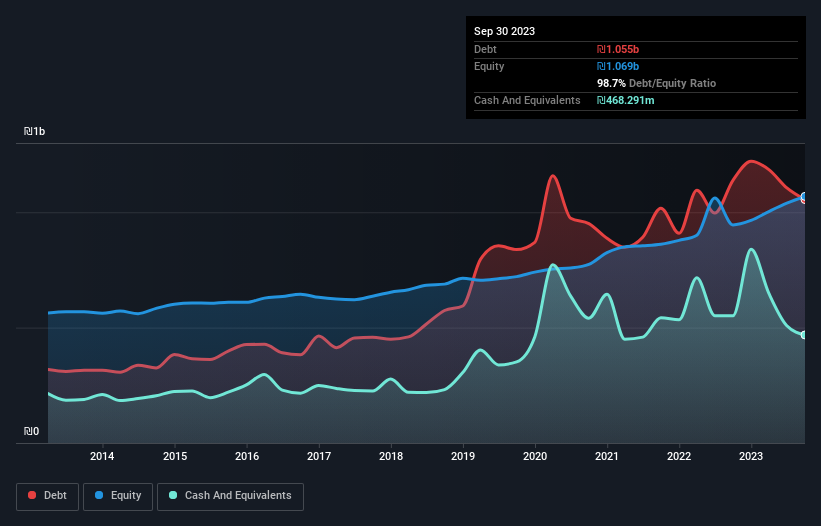The width and height of the screenshot is (821, 526).
Task: Click the blue Equity legend dot
Action: 99,495
